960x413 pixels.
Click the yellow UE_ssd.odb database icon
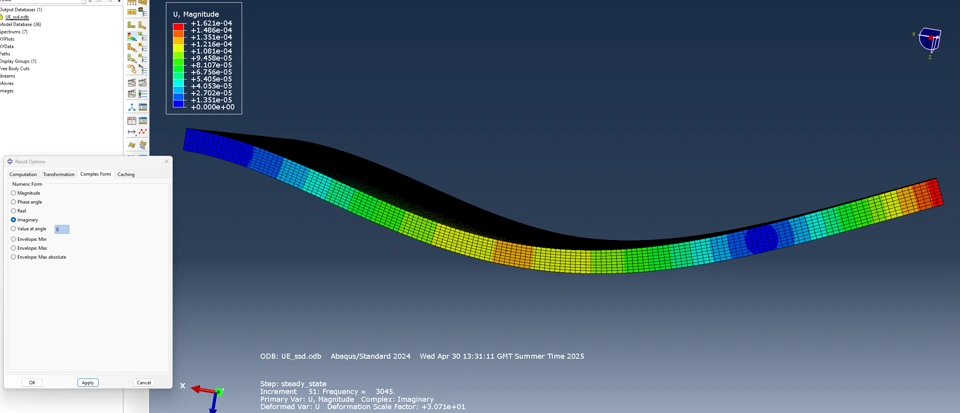(2, 17)
